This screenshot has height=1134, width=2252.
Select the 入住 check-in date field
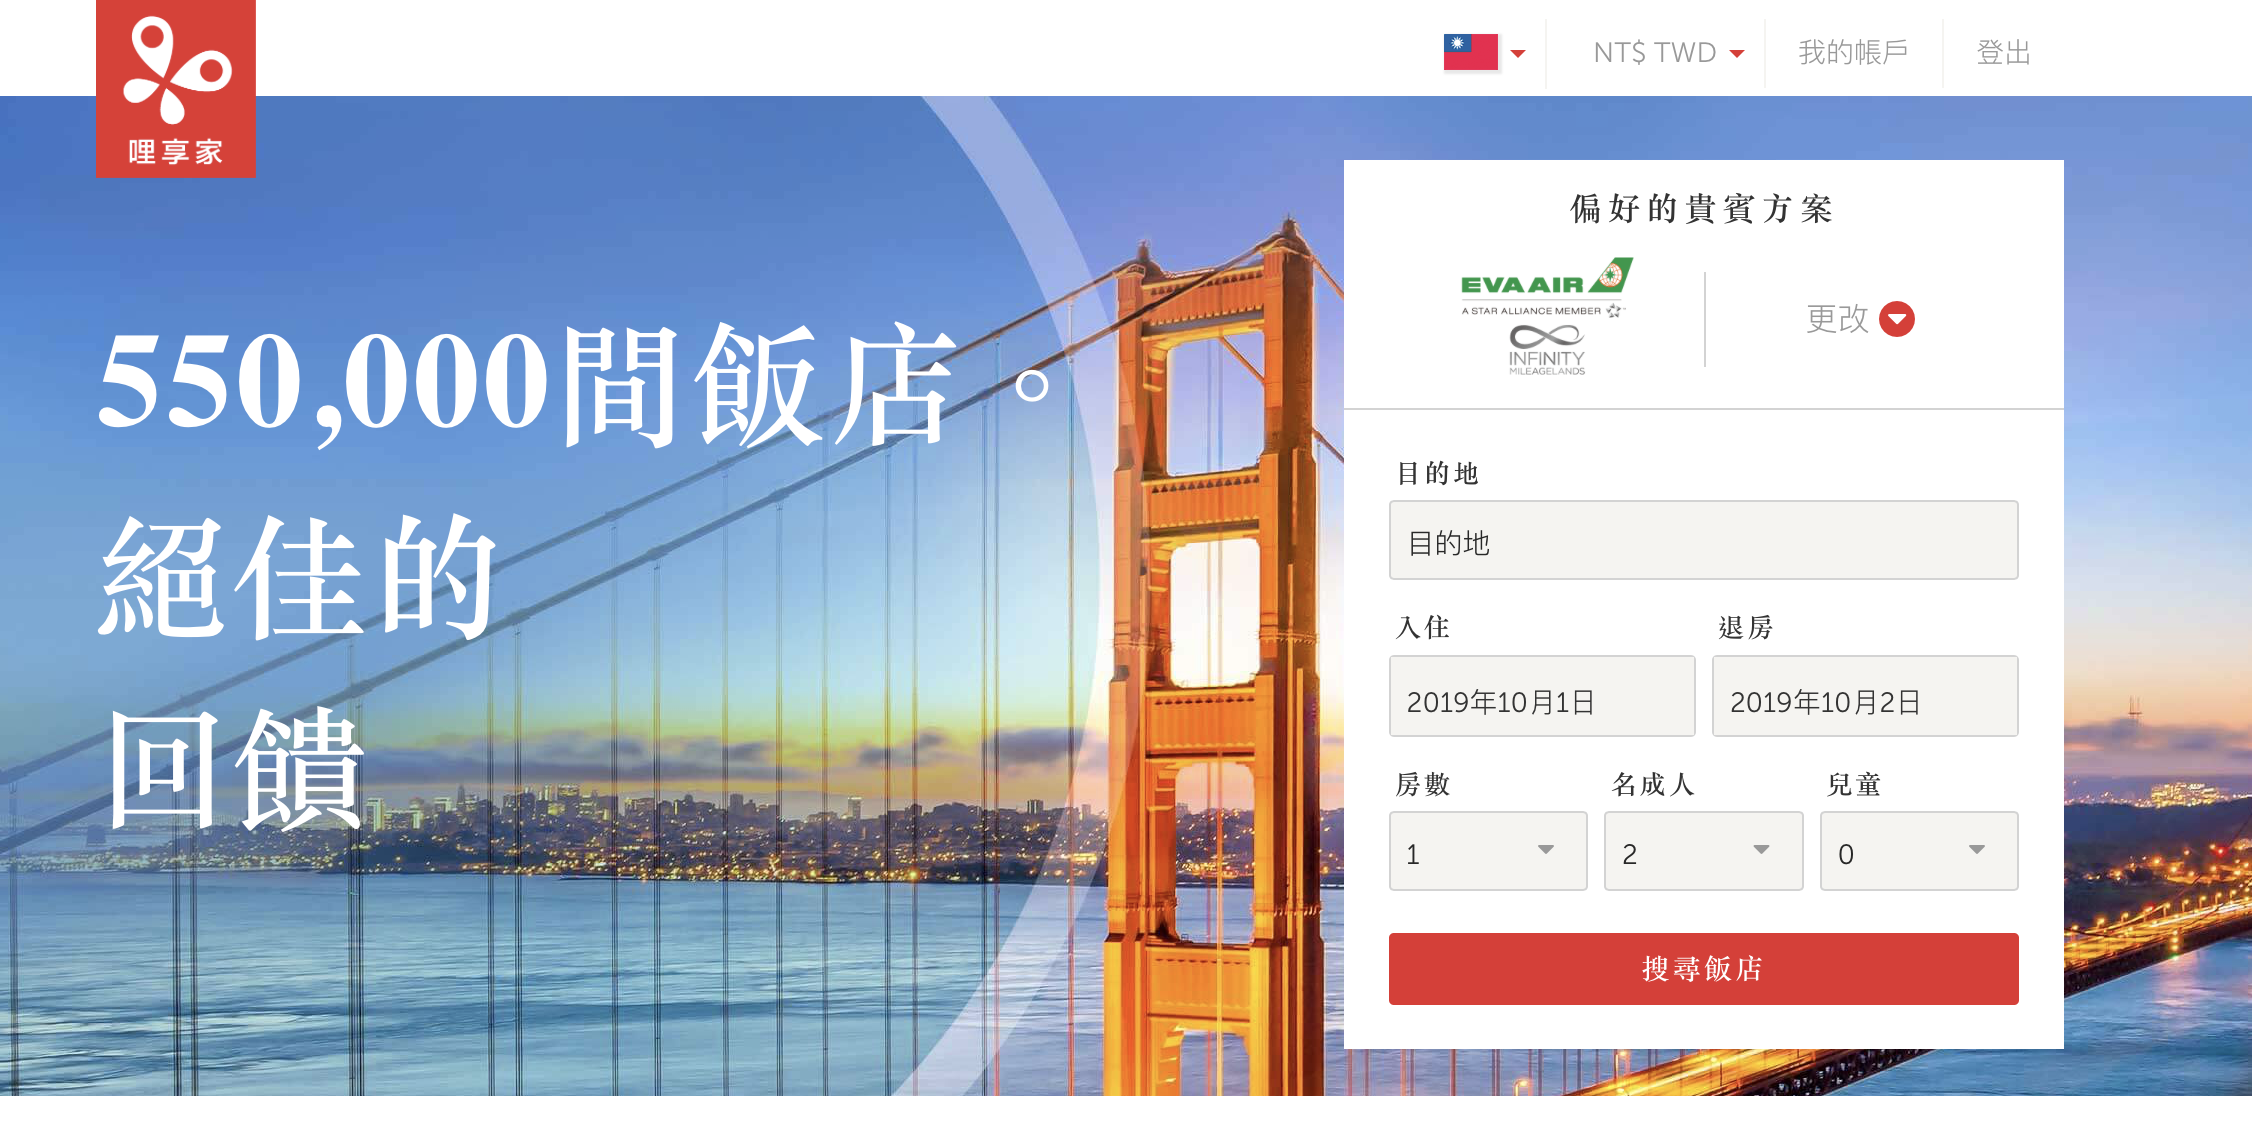1541,698
